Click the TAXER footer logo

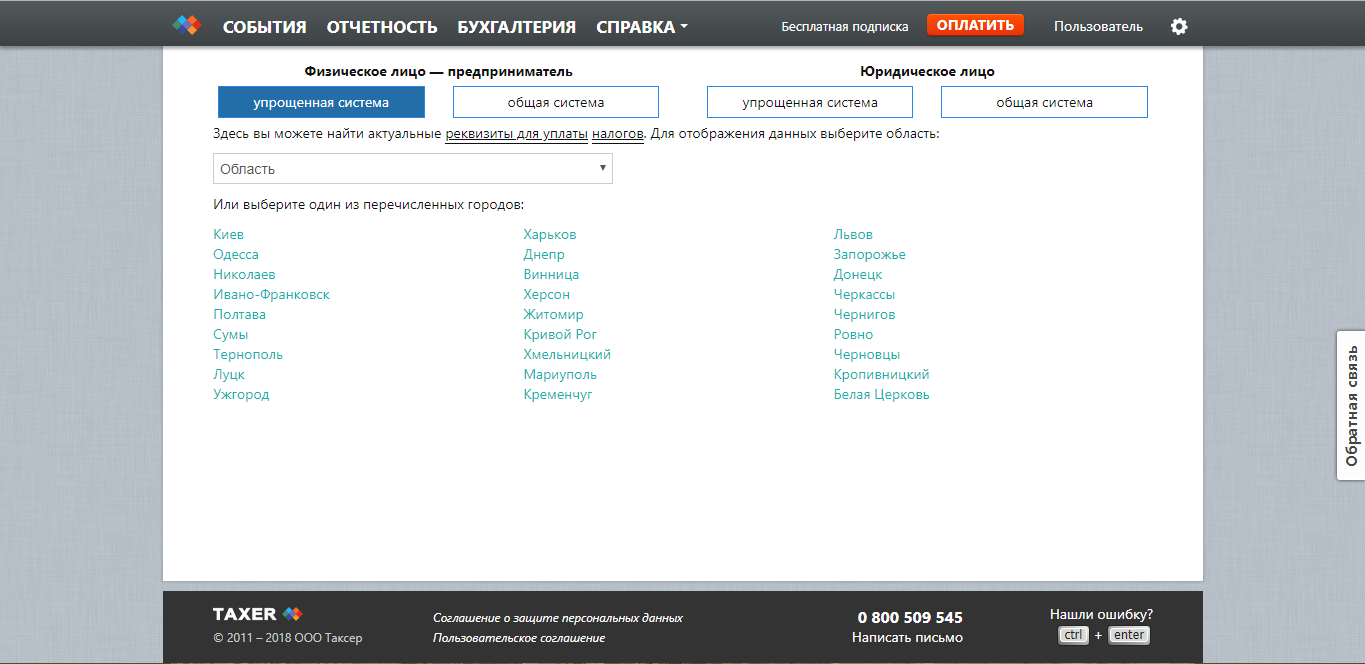click(x=257, y=614)
